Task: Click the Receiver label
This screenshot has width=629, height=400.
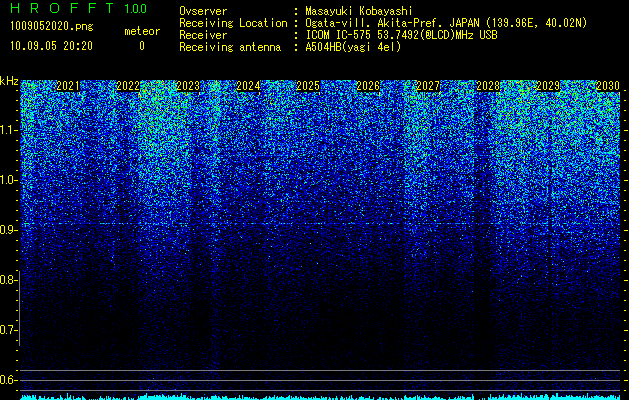Action: (203, 35)
